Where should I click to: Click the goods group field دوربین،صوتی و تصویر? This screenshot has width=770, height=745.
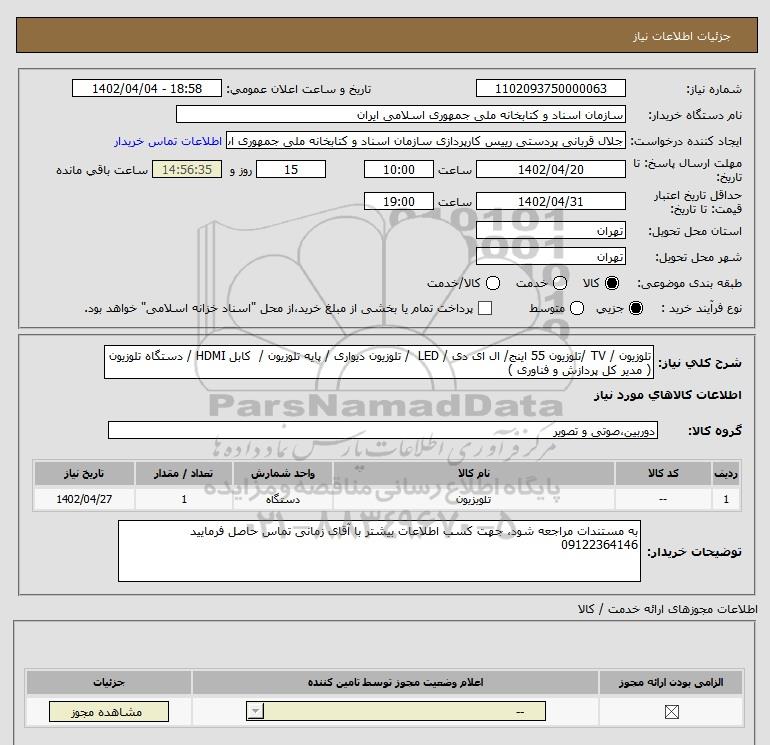click(x=383, y=430)
